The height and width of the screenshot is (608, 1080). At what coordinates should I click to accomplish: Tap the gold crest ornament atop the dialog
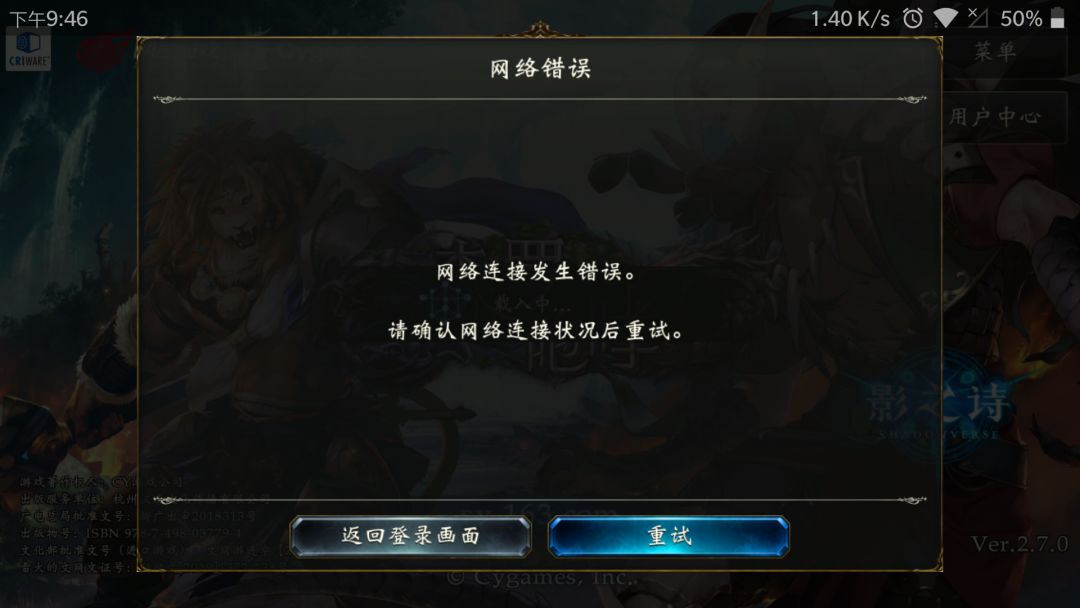click(x=540, y=30)
